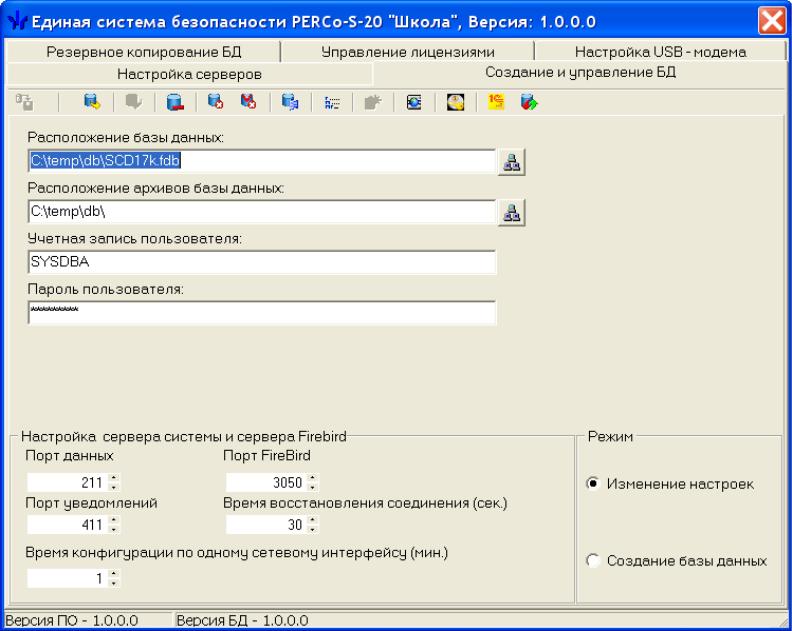Click the user account field with SYSDBA

(x=262, y=262)
